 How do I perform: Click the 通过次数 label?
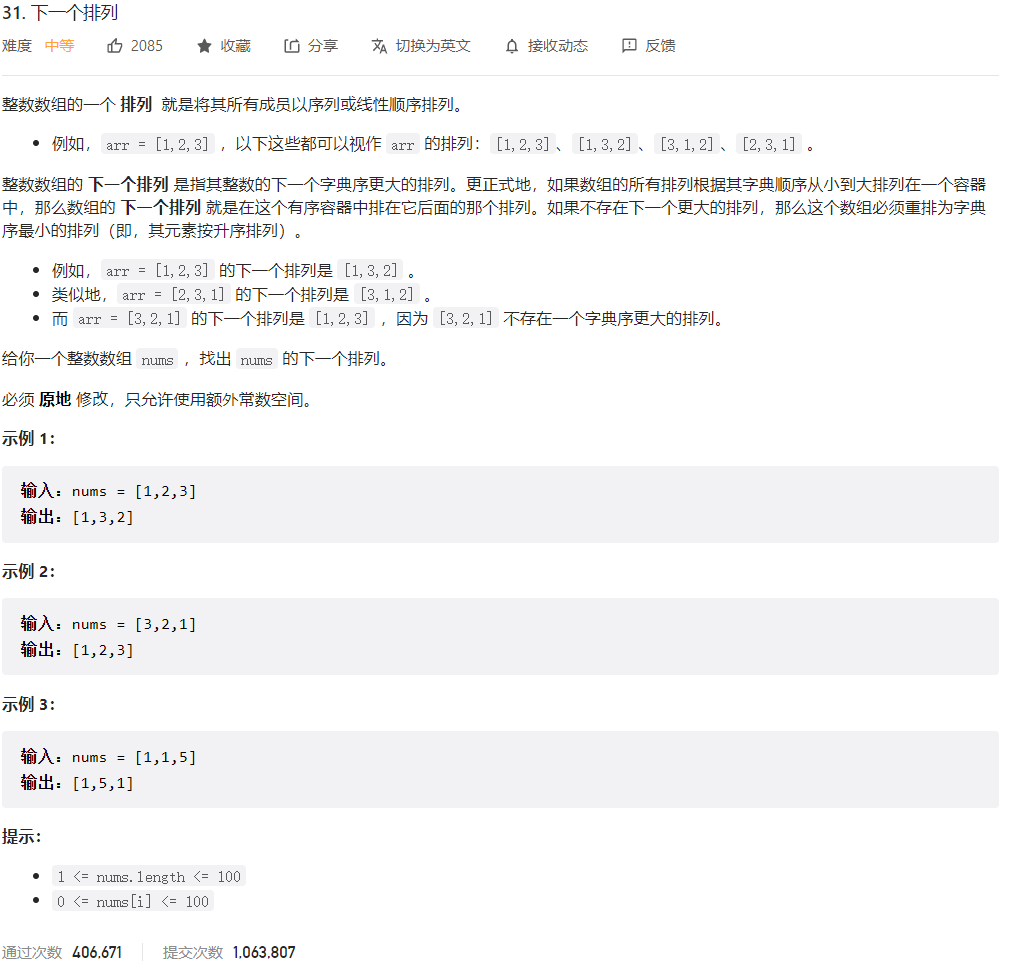[x=32, y=952]
